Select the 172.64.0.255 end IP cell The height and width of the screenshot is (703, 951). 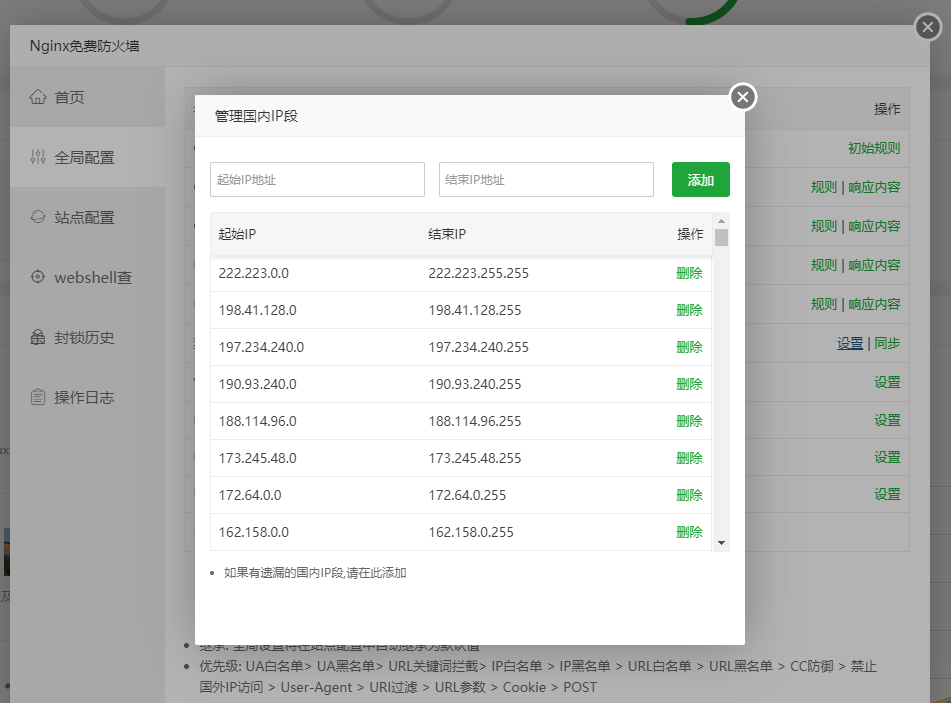coord(467,495)
